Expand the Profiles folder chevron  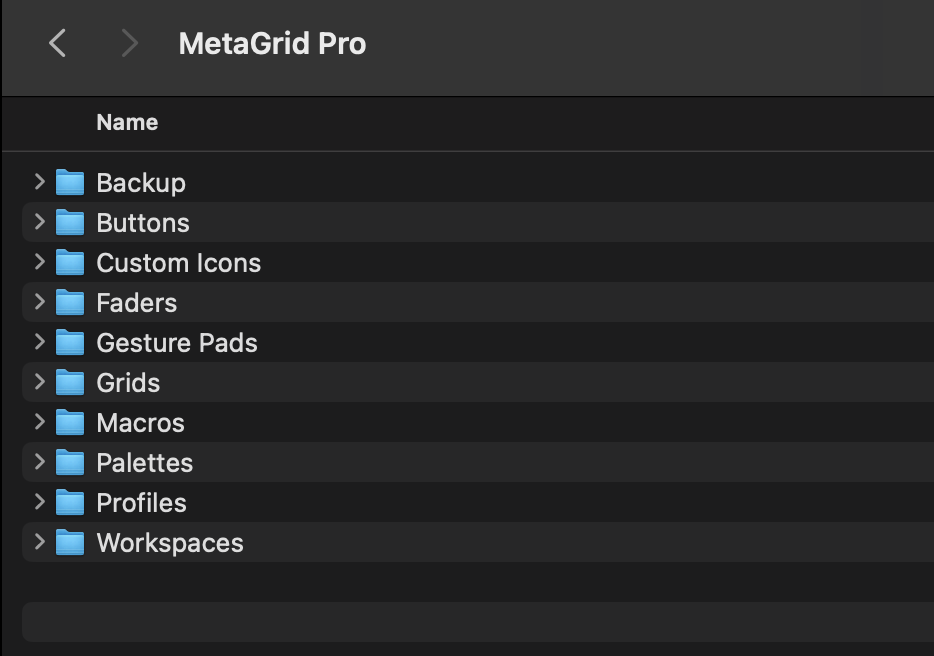(40, 501)
